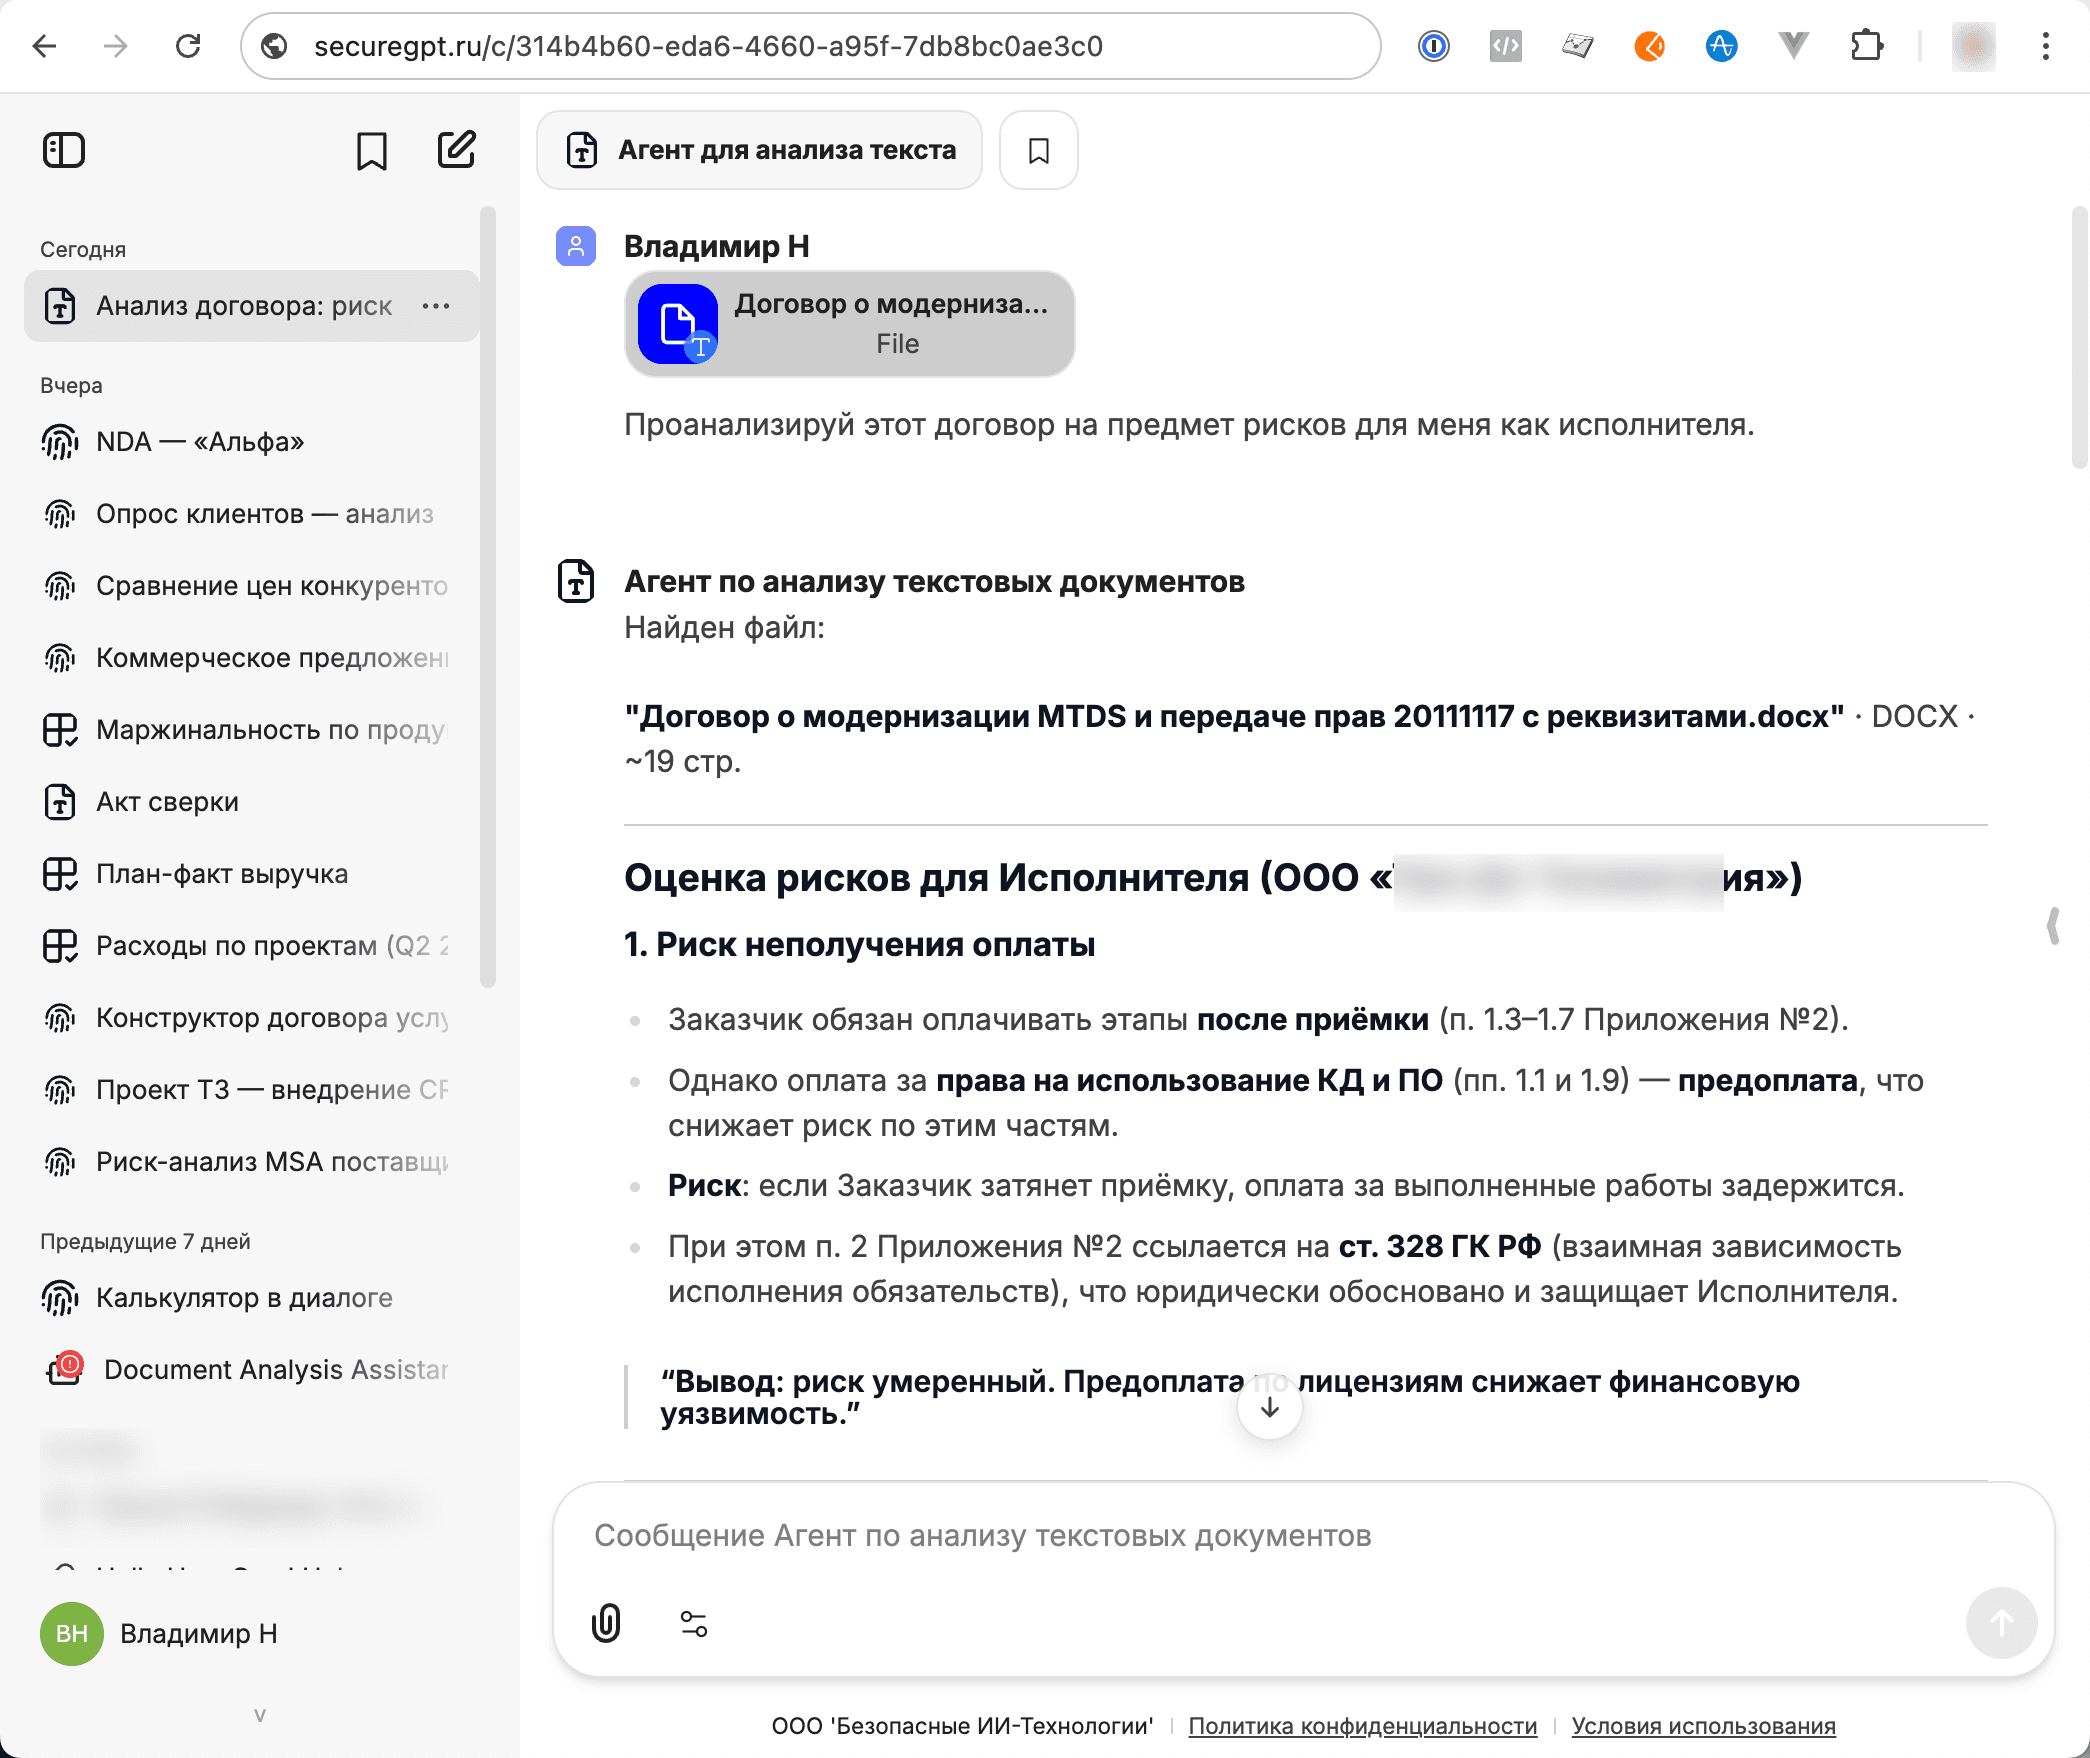Bookmark the current agent conversation
This screenshot has width=2090, height=1758.
pos(1037,149)
